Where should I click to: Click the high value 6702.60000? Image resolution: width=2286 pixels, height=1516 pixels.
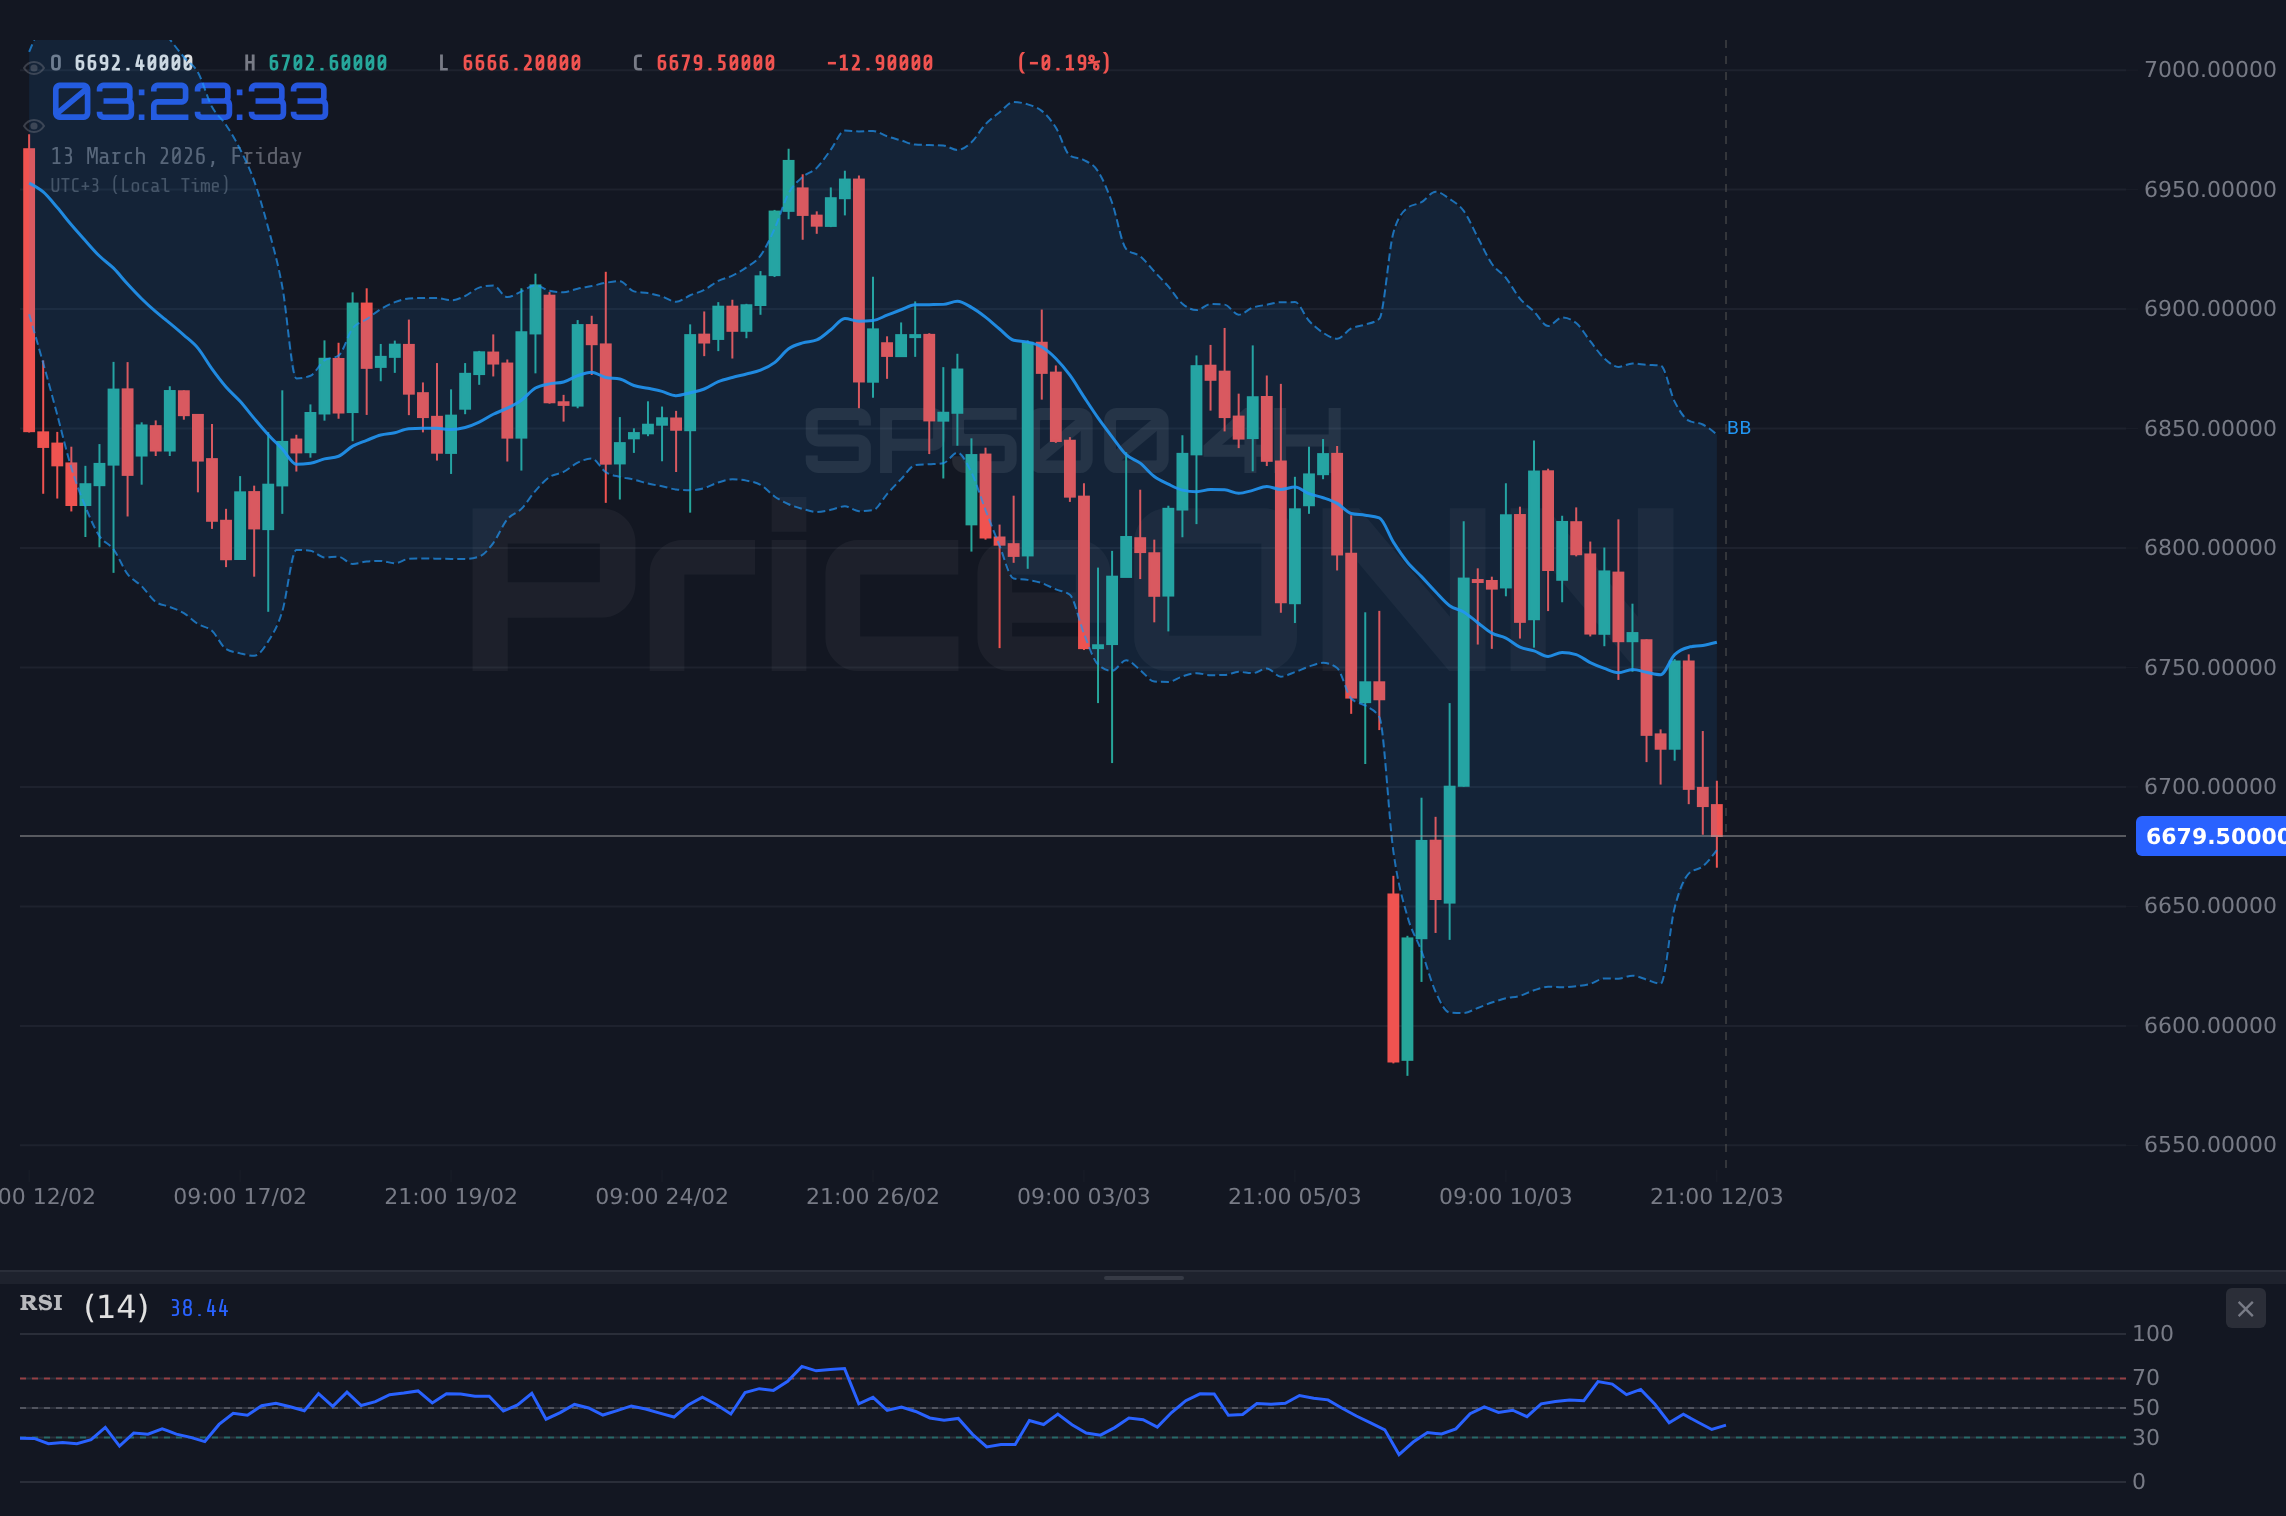point(328,63)
